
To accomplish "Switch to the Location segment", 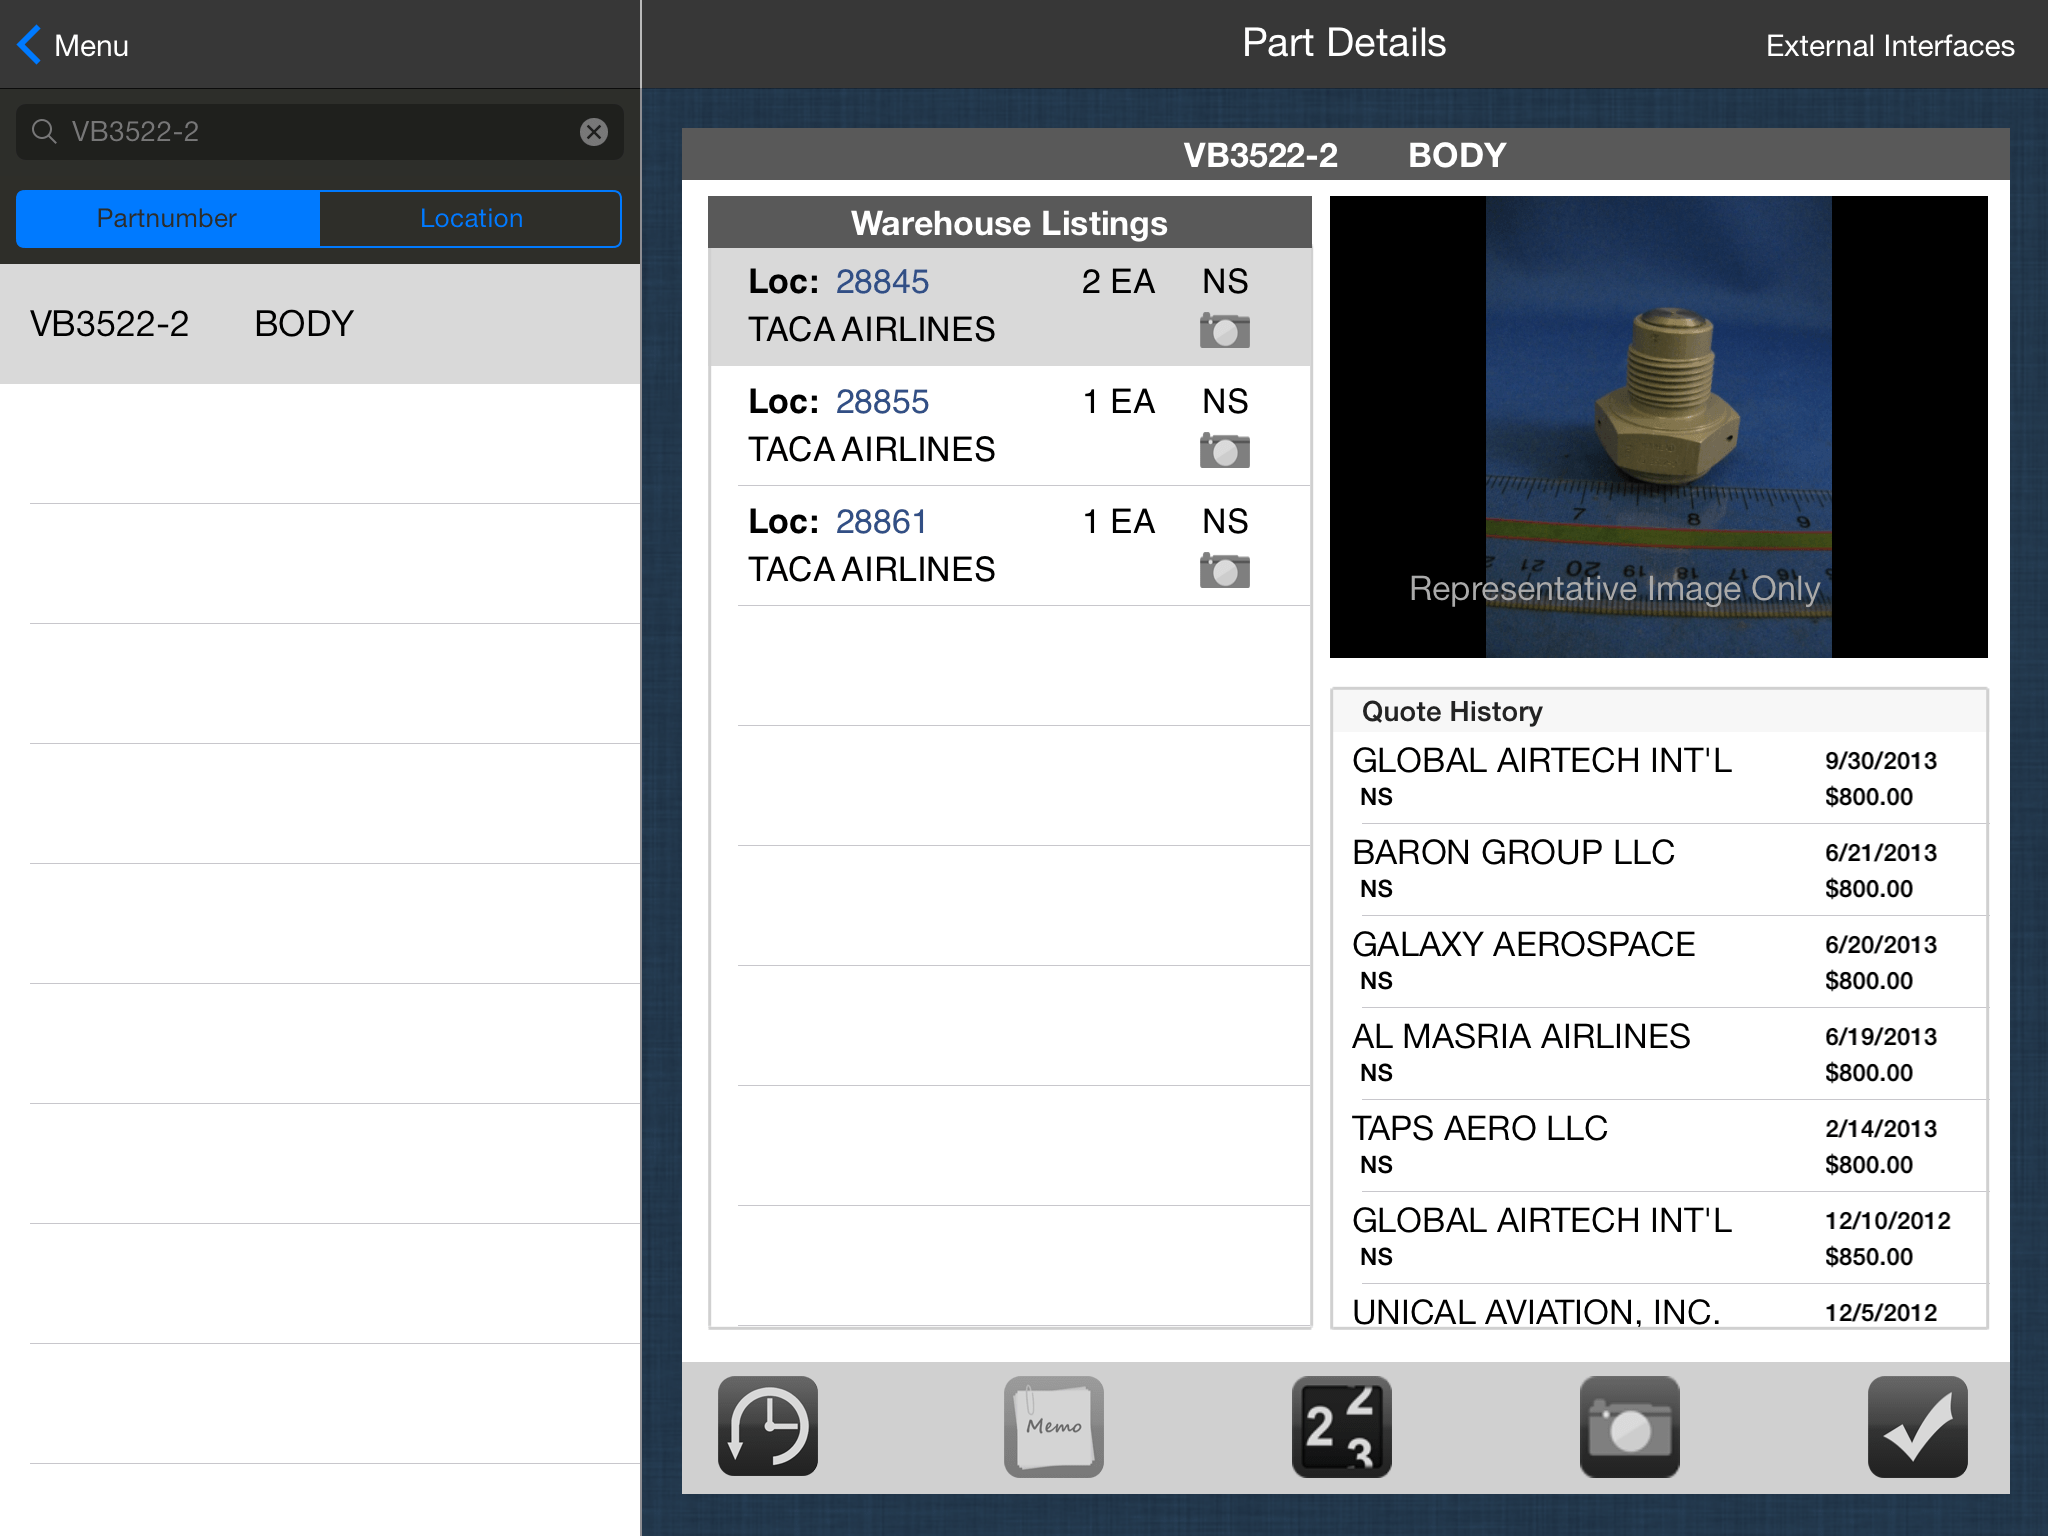I will click(x=471, y=218).
